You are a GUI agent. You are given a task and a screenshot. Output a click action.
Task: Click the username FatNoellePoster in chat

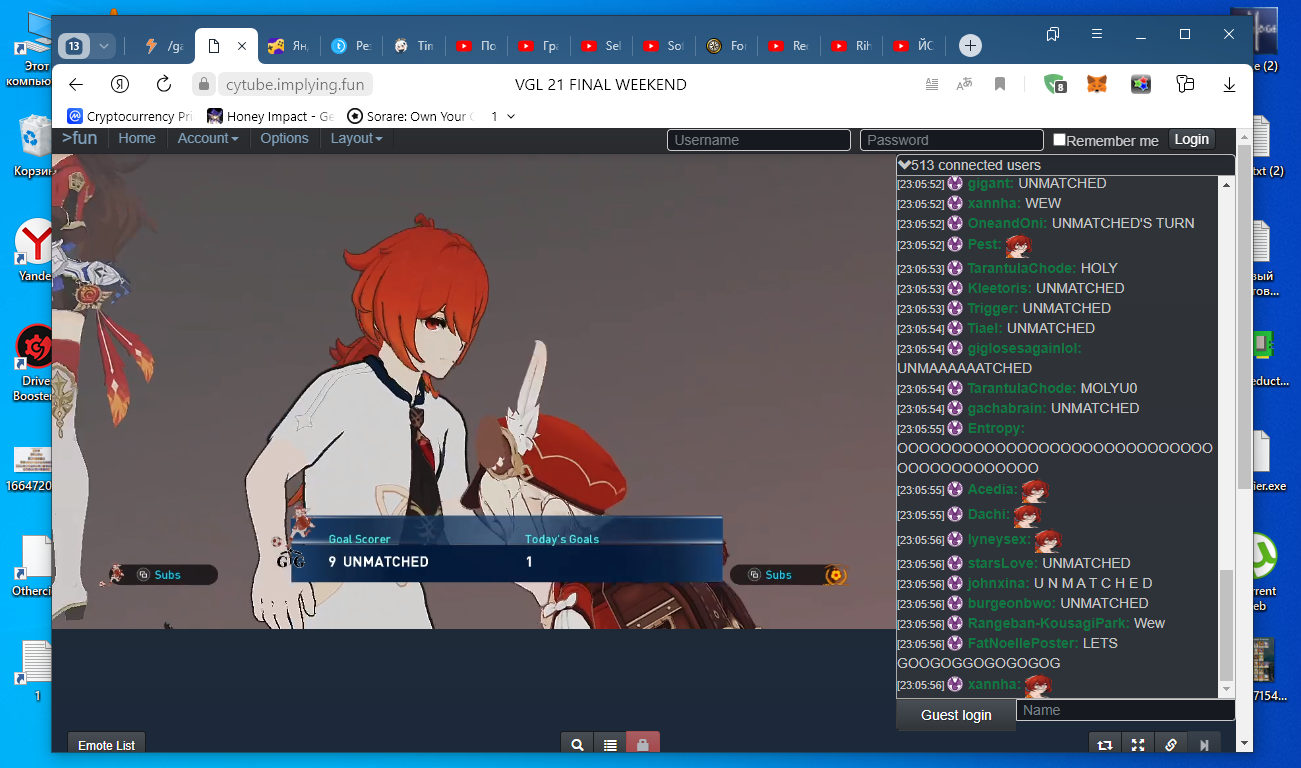click(1023, 643)
